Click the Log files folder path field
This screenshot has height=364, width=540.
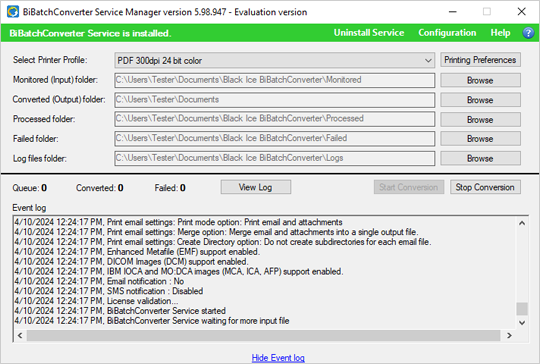point(274,158)
